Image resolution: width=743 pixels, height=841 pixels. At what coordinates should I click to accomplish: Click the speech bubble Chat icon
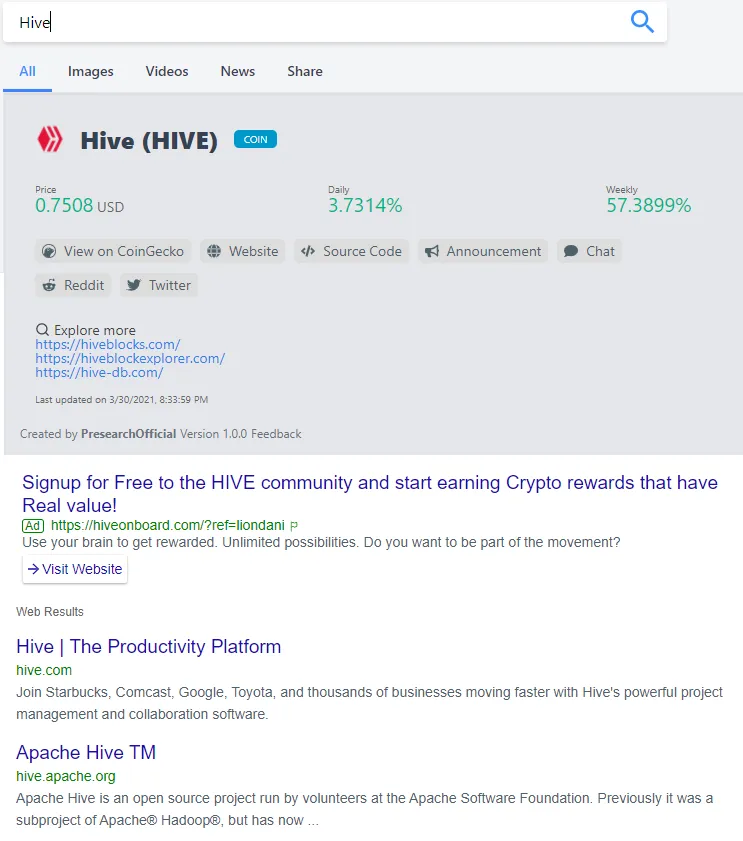[x=571, y=252]
